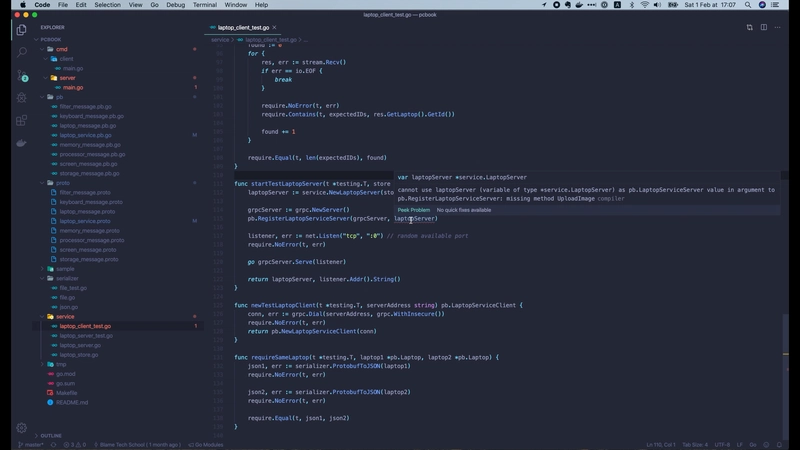Click the sync changes status bar icon
Image resolution: width=800 pixels, height=450 pixels.
coord(53,445)
